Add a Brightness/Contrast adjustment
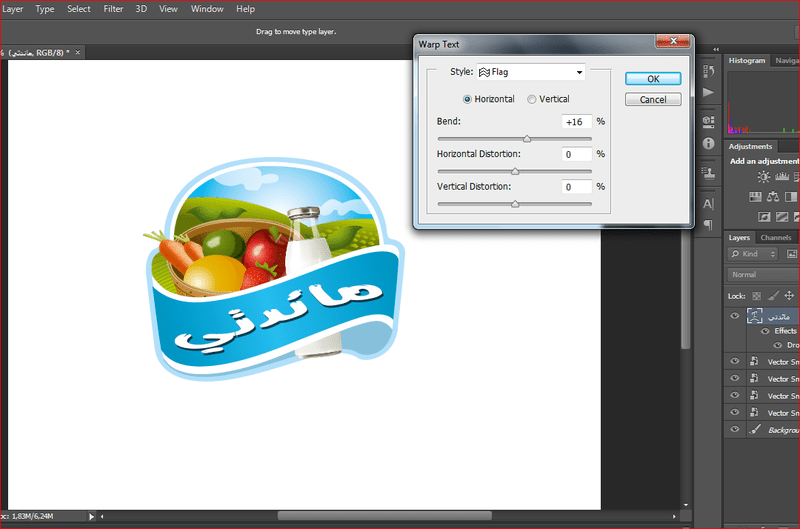 pos(764,177)
